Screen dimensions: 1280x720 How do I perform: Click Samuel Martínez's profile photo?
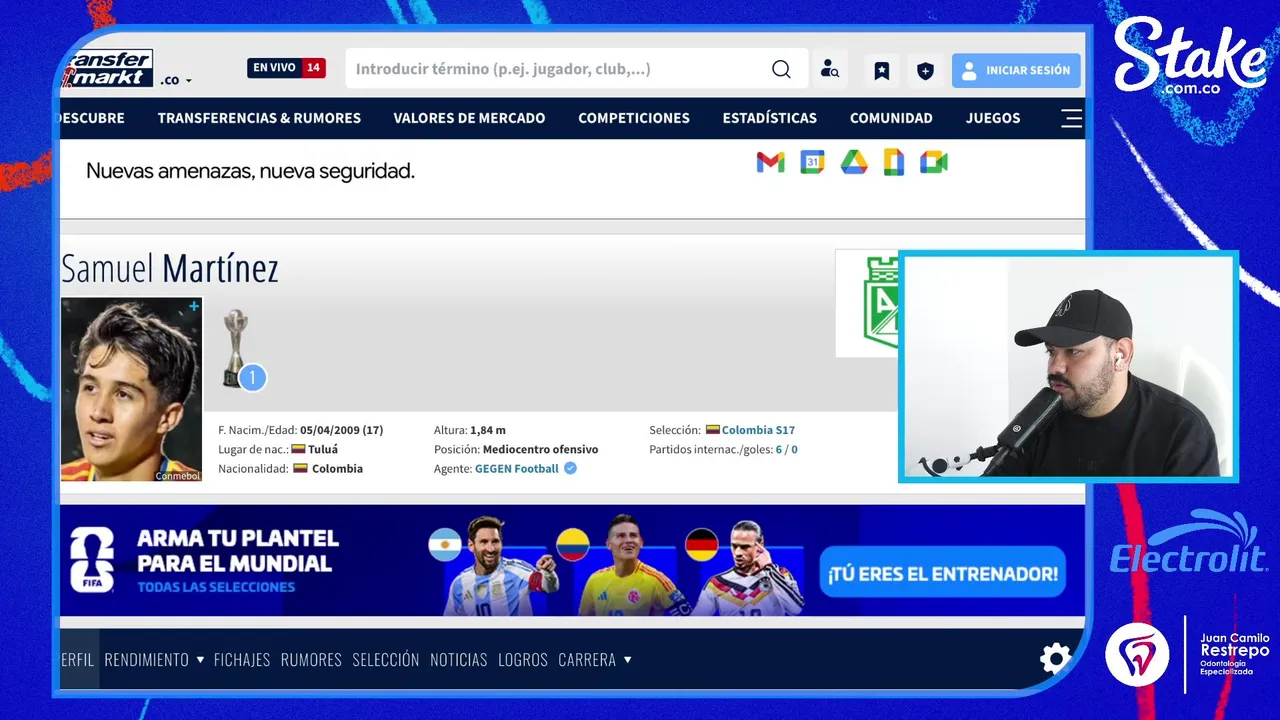point(131,389)
